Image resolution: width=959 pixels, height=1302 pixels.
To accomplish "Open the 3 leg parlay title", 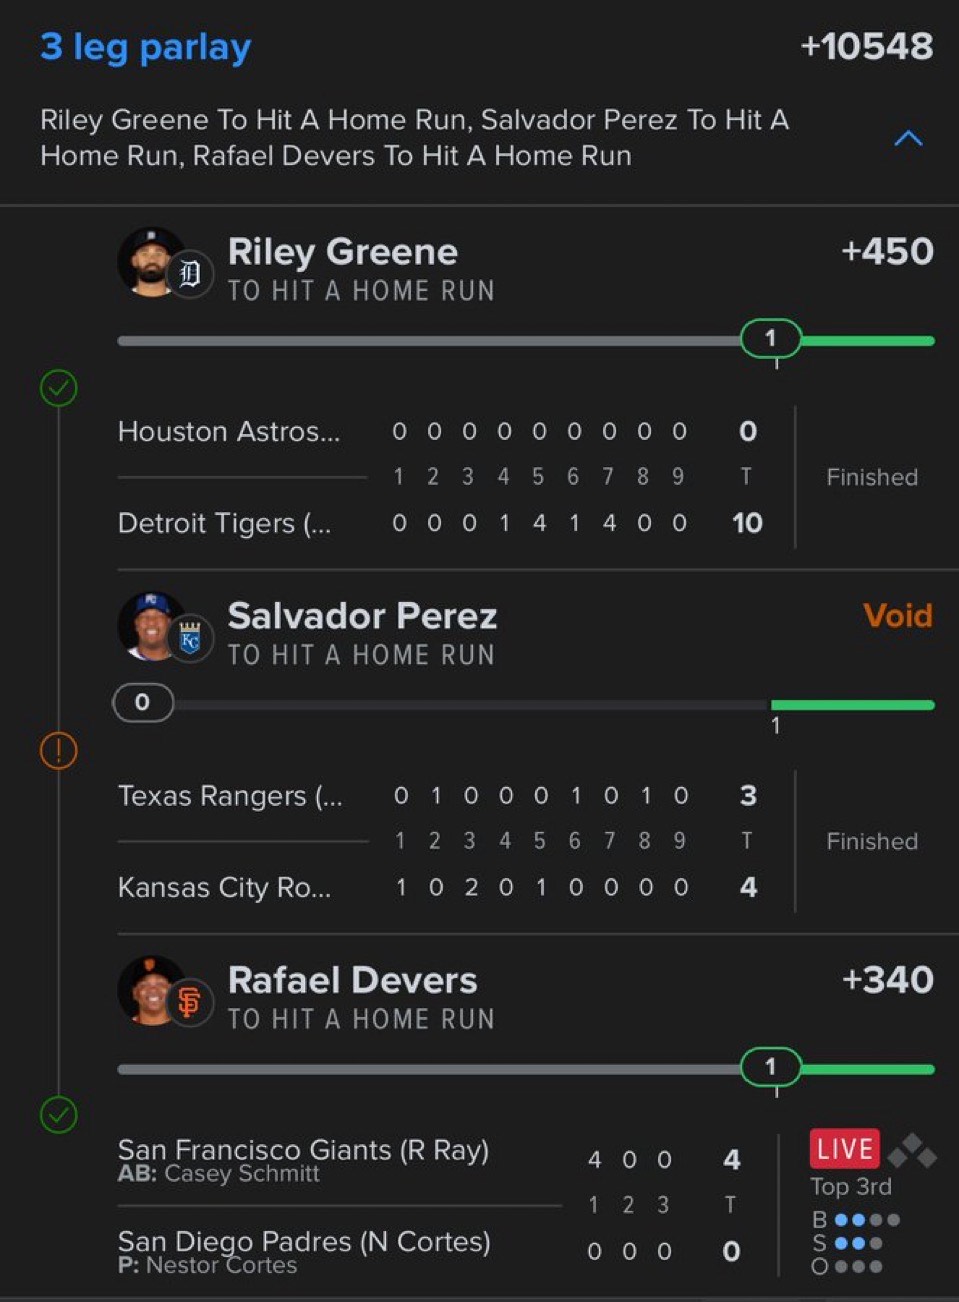I will (x=146, y=47).
